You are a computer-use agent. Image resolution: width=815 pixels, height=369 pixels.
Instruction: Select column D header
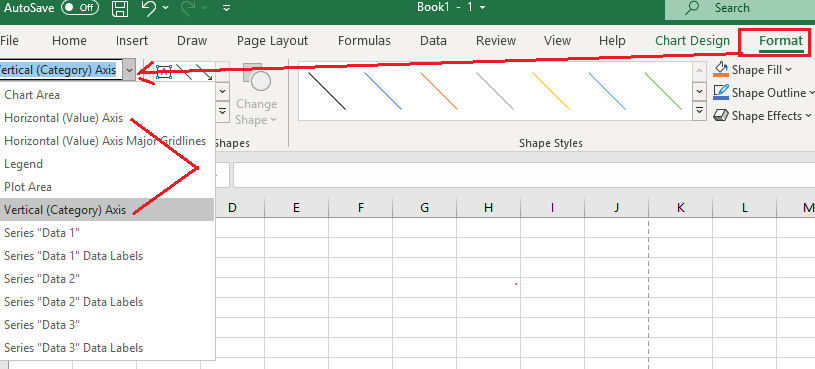[x=232, y=208]
